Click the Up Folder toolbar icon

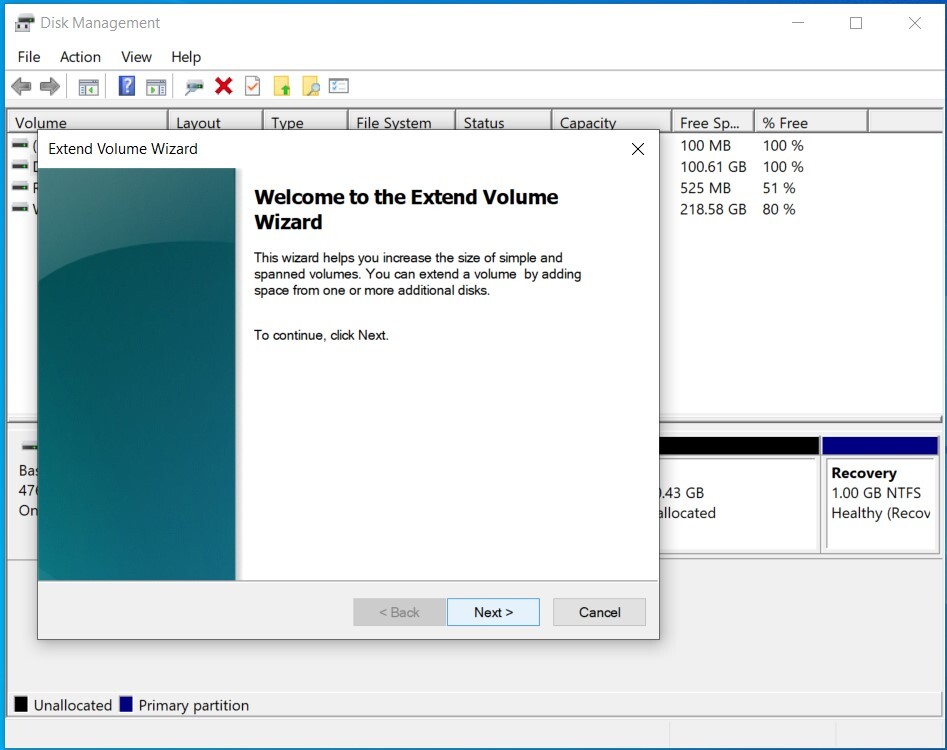(x=282, y=86)
